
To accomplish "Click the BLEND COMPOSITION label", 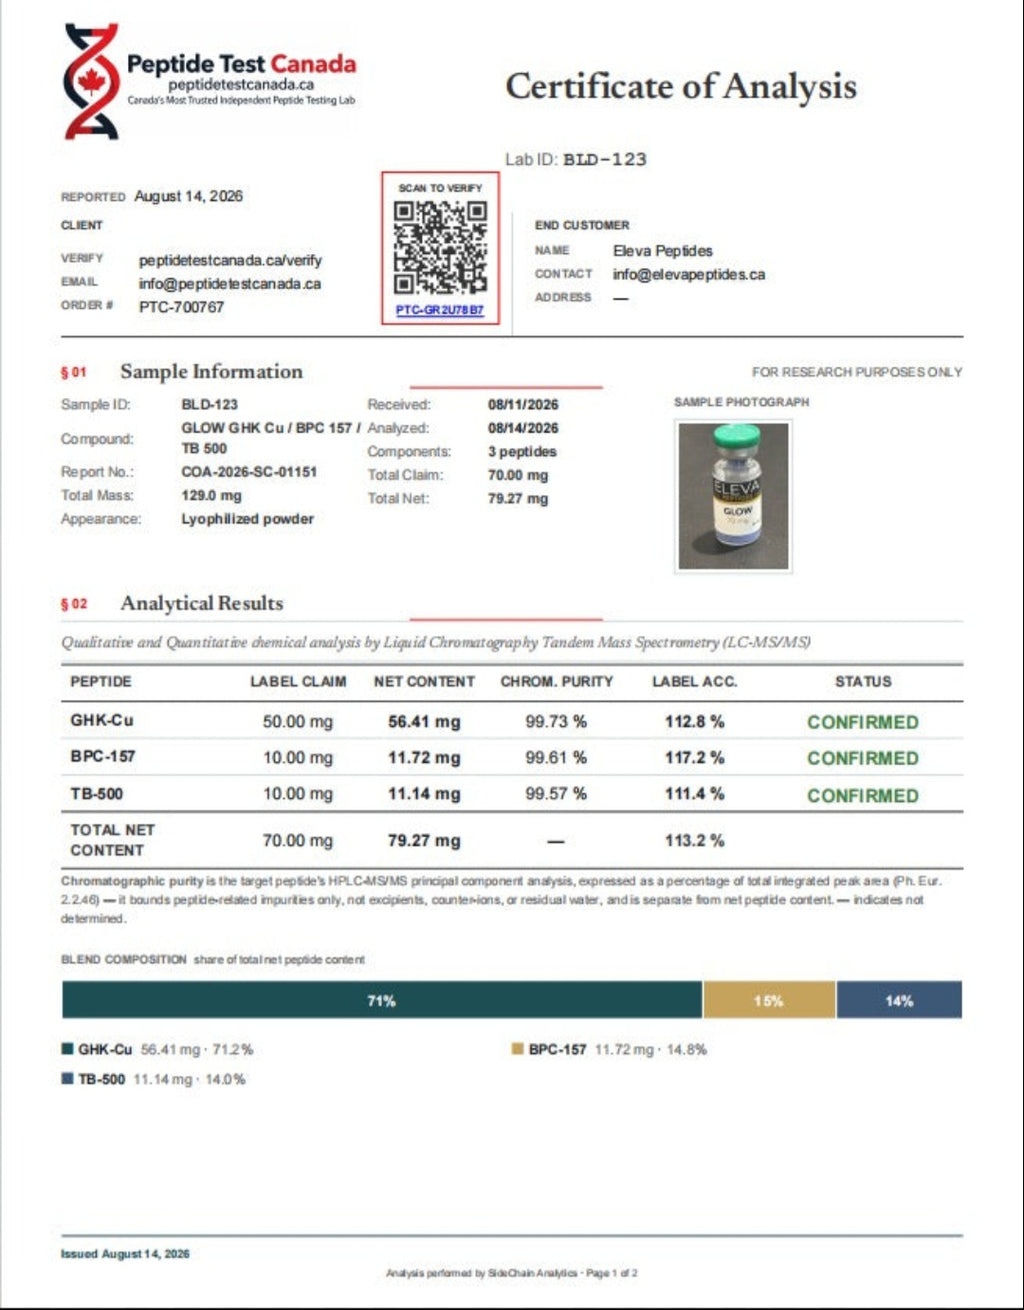I will point(124,959).
